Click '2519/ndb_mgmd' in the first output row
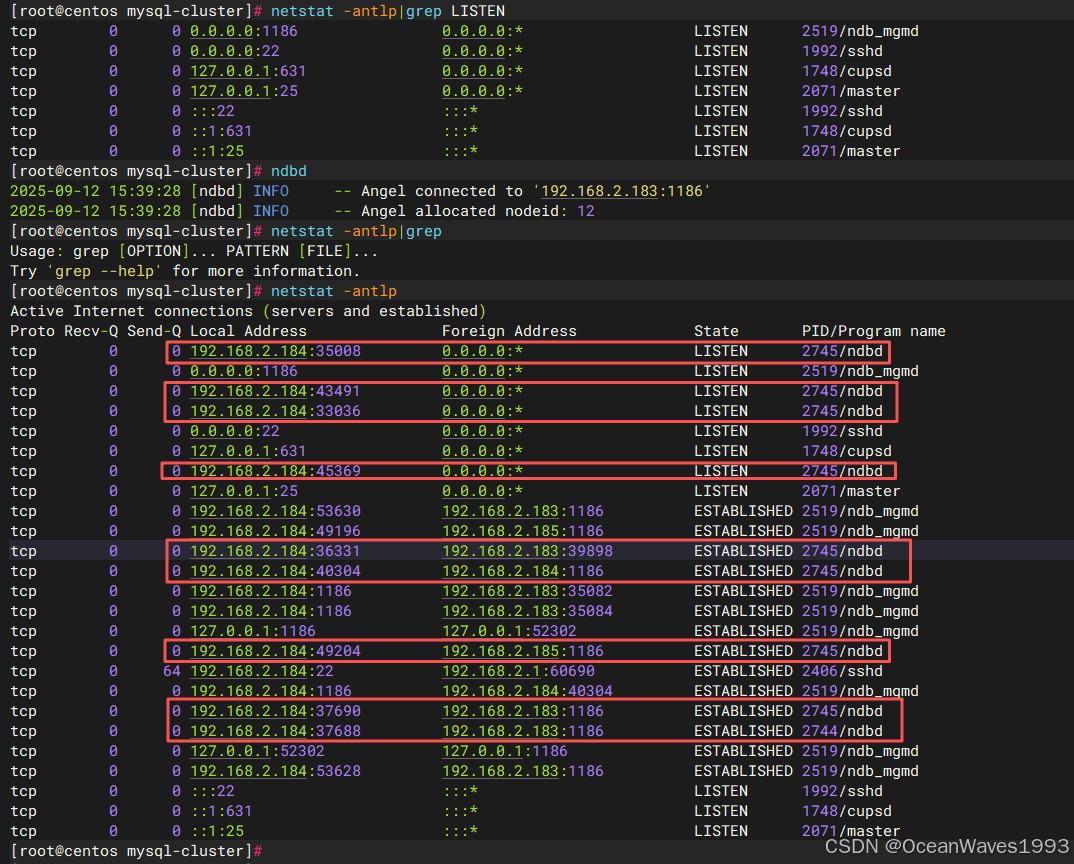 pyautogui.click(x=860, y=31)
